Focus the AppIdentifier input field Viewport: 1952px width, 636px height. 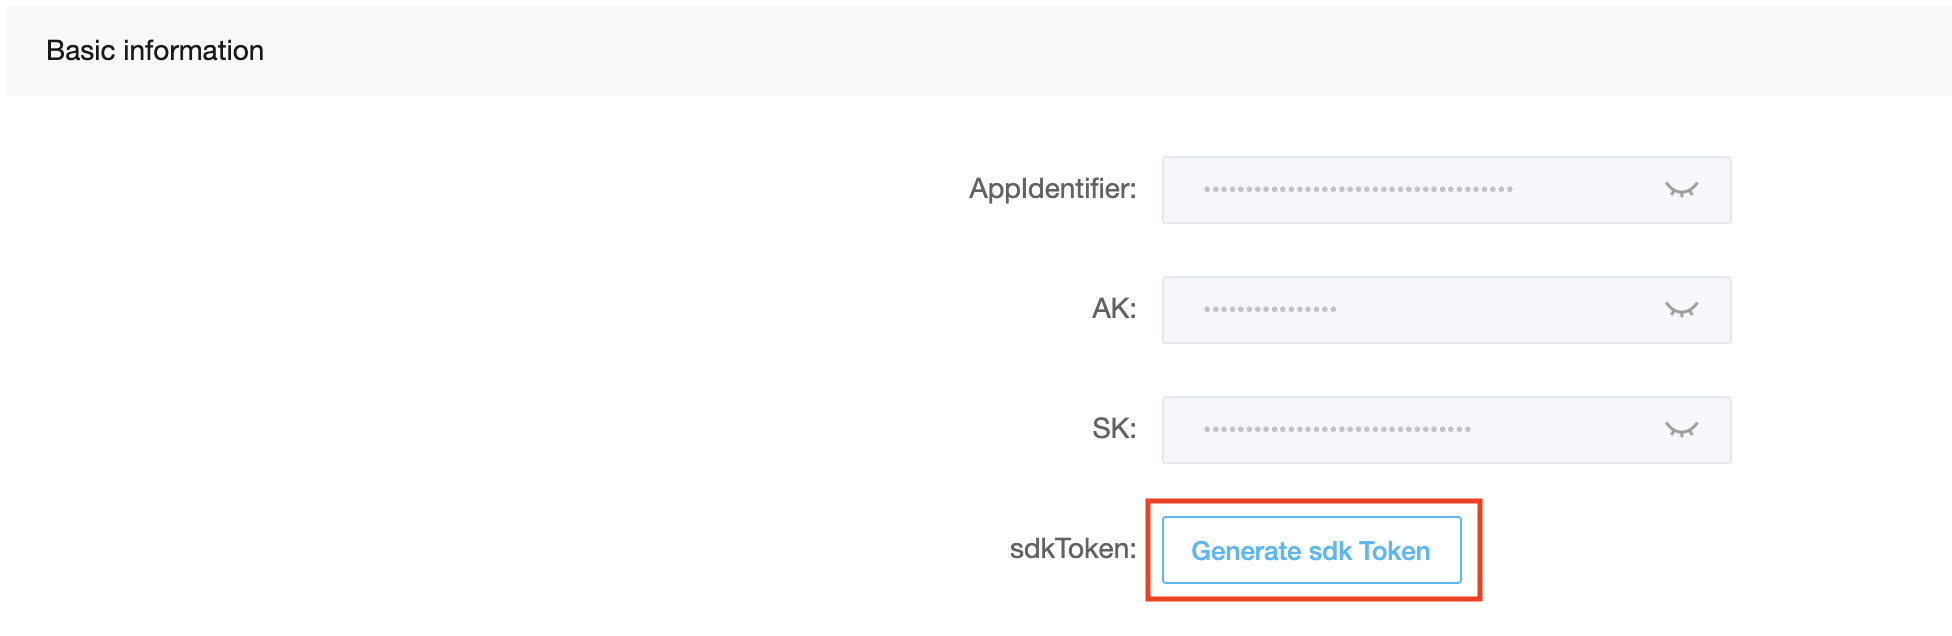[1446, 190]
